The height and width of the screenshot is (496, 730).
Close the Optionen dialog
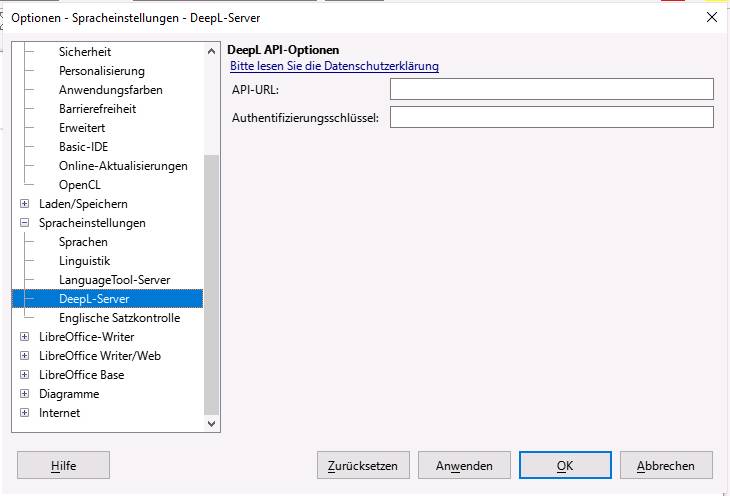click(x=712, y=18)
